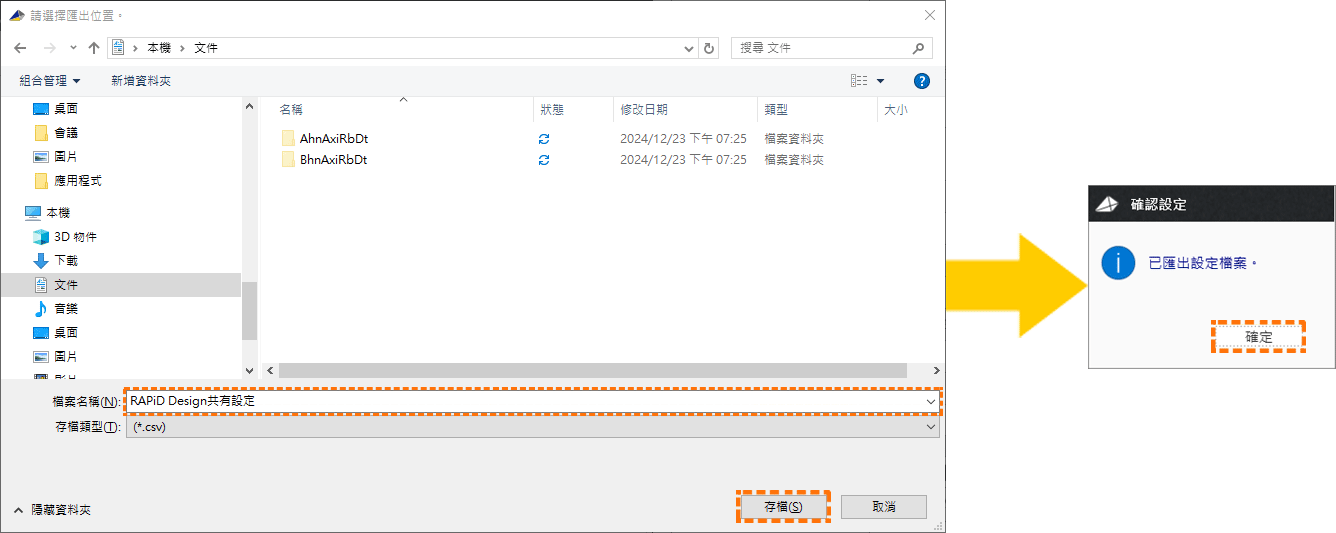Select the first 圖片 sidebar item
This screenshot has height=533, width=1336.
tap(66, 156)
